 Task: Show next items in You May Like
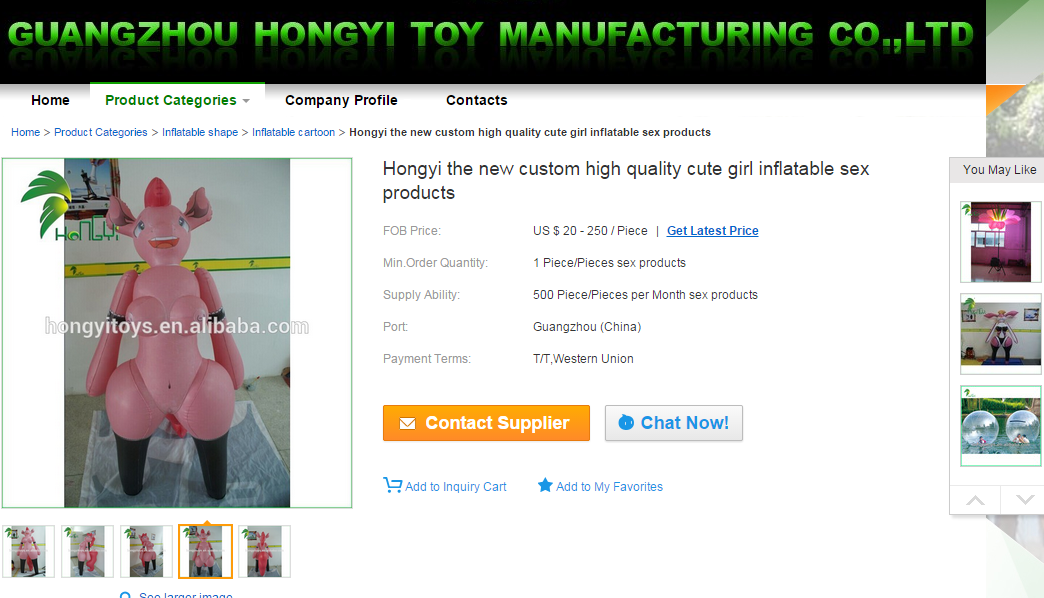pyautogui.click(x=1025, y=500)
